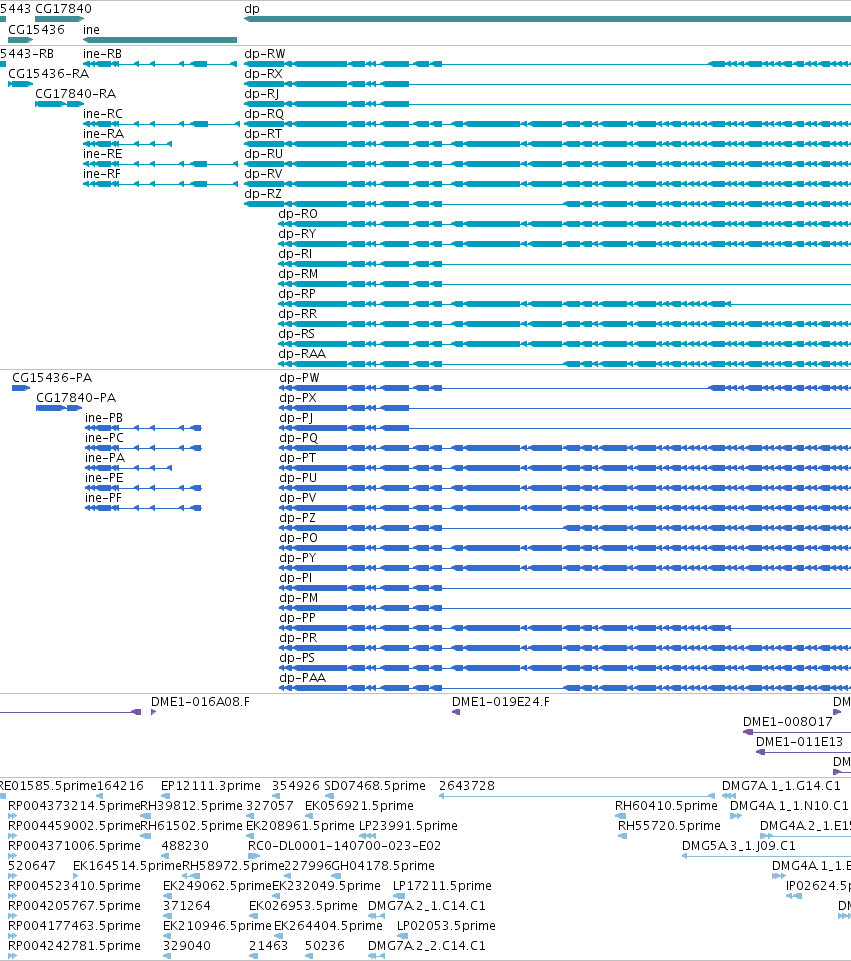The height and width of the screenshot is (961, 851).
Task: Click the dp gene label
Action: (252, 9)
